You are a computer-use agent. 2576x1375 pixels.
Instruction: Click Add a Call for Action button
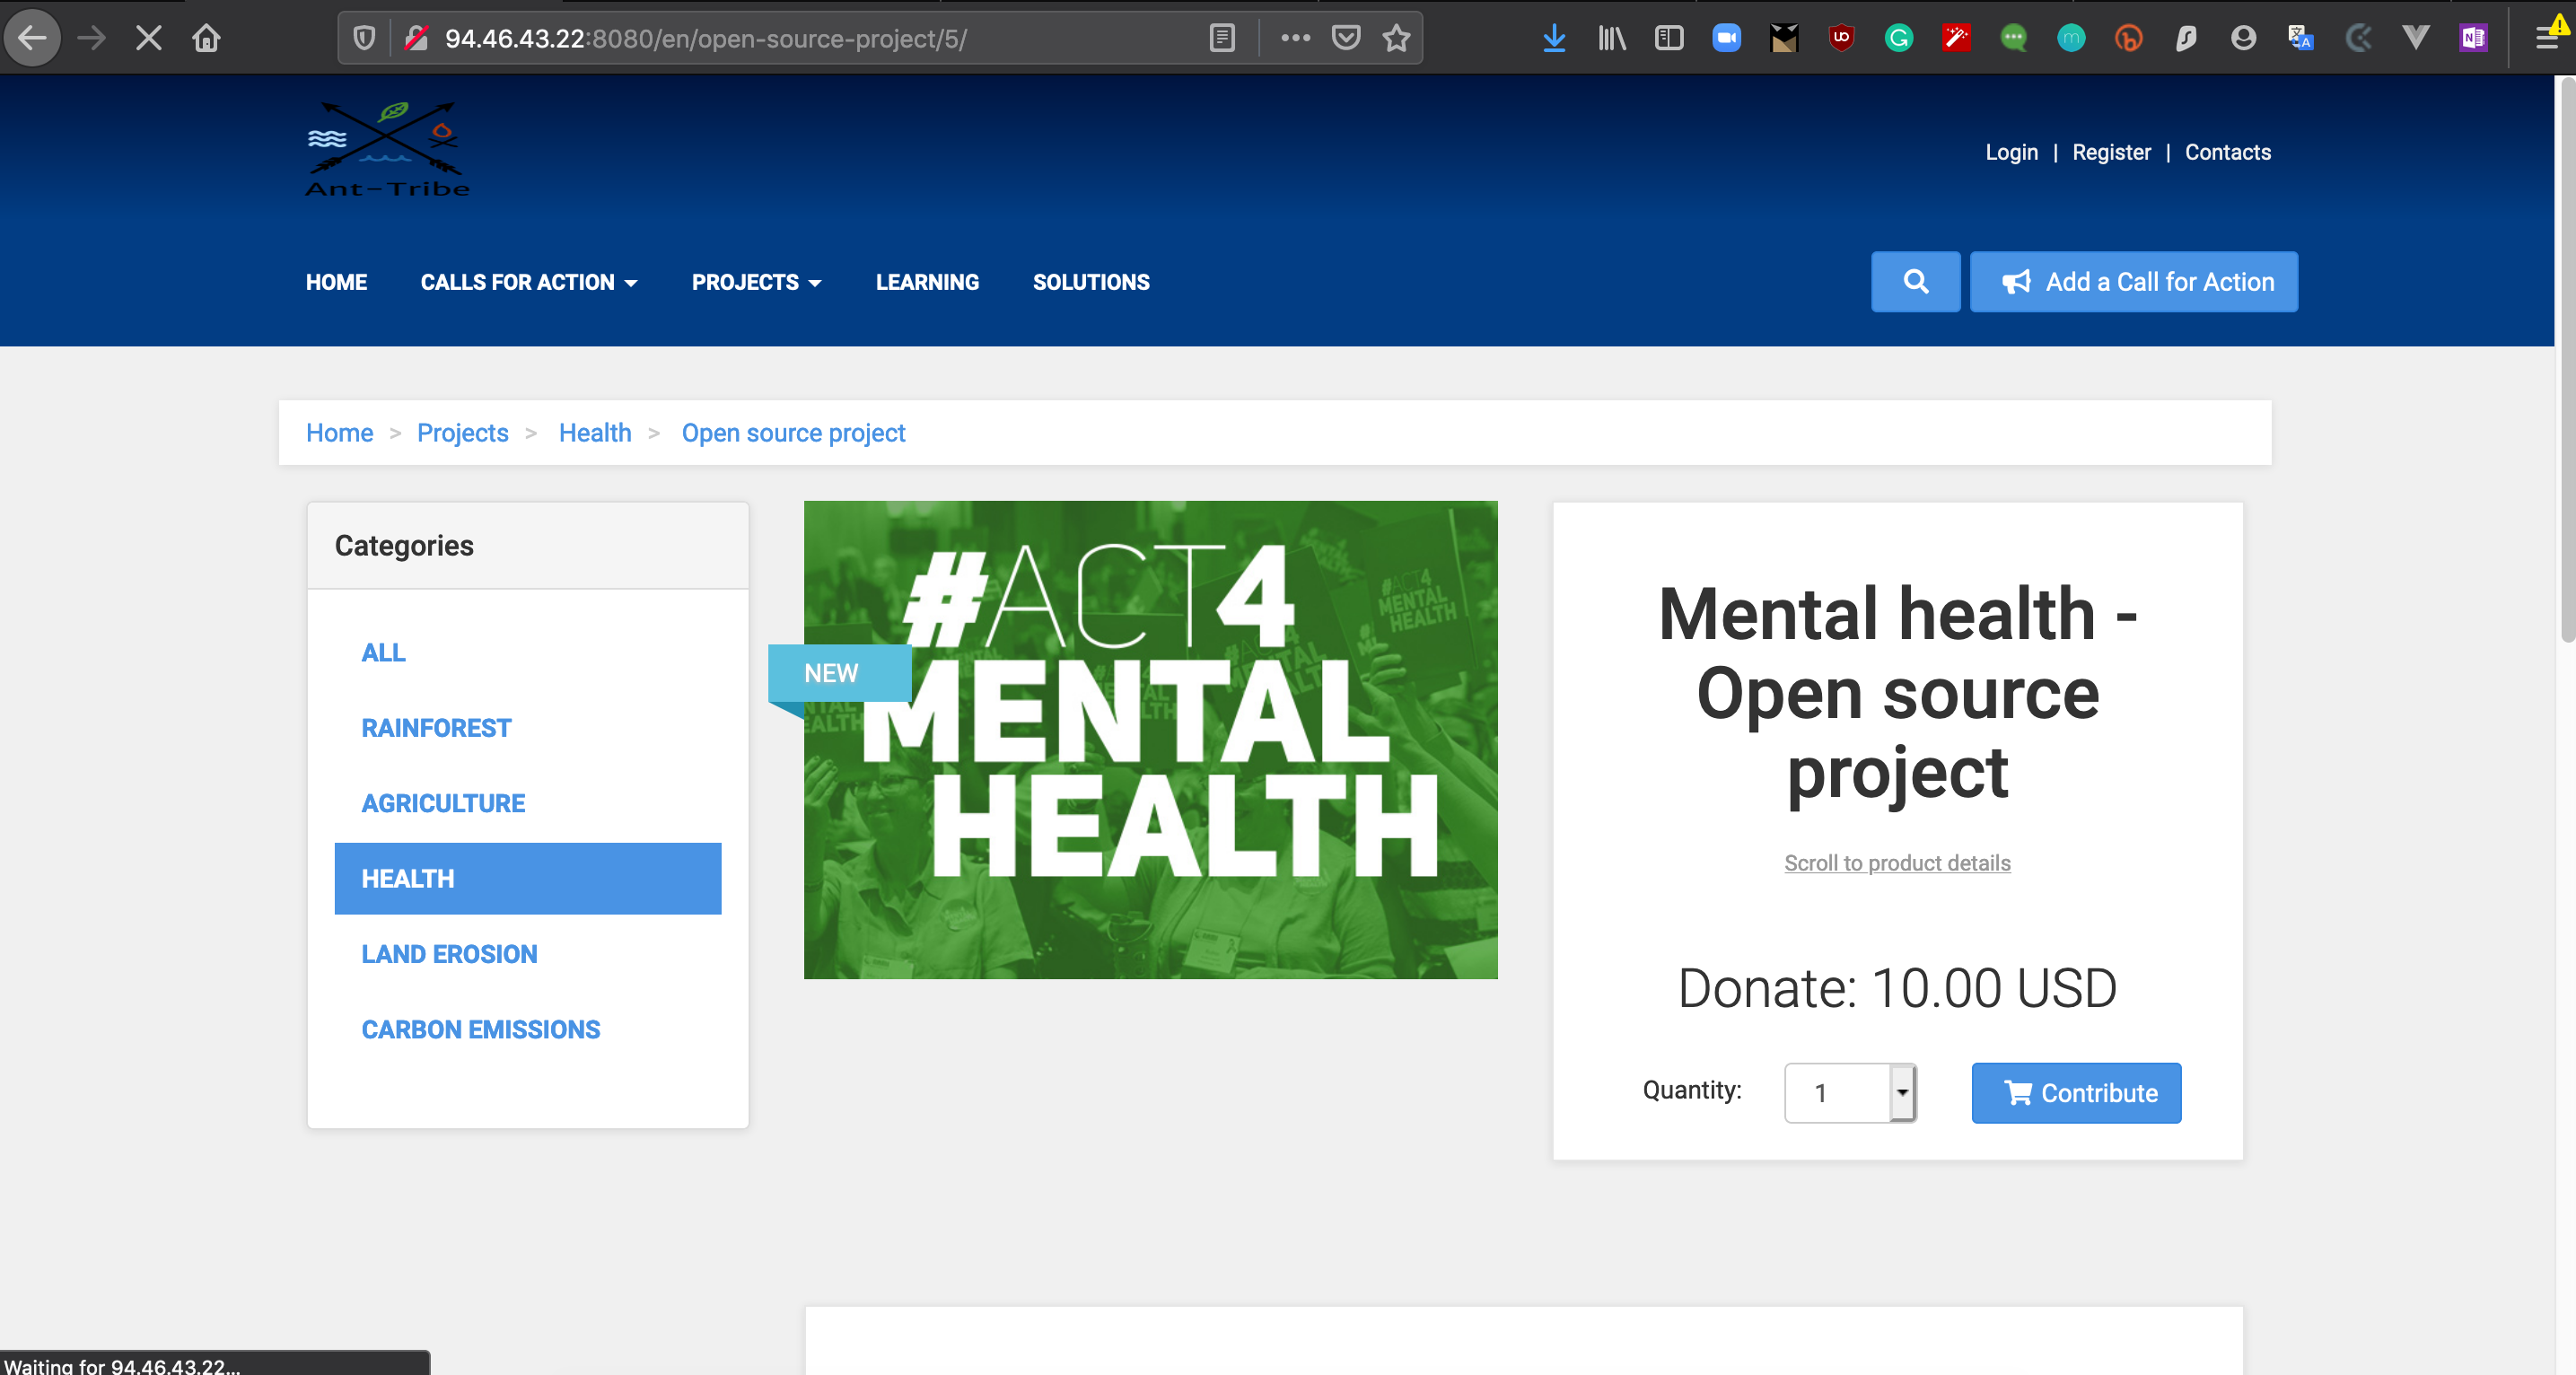(2133, 282)
